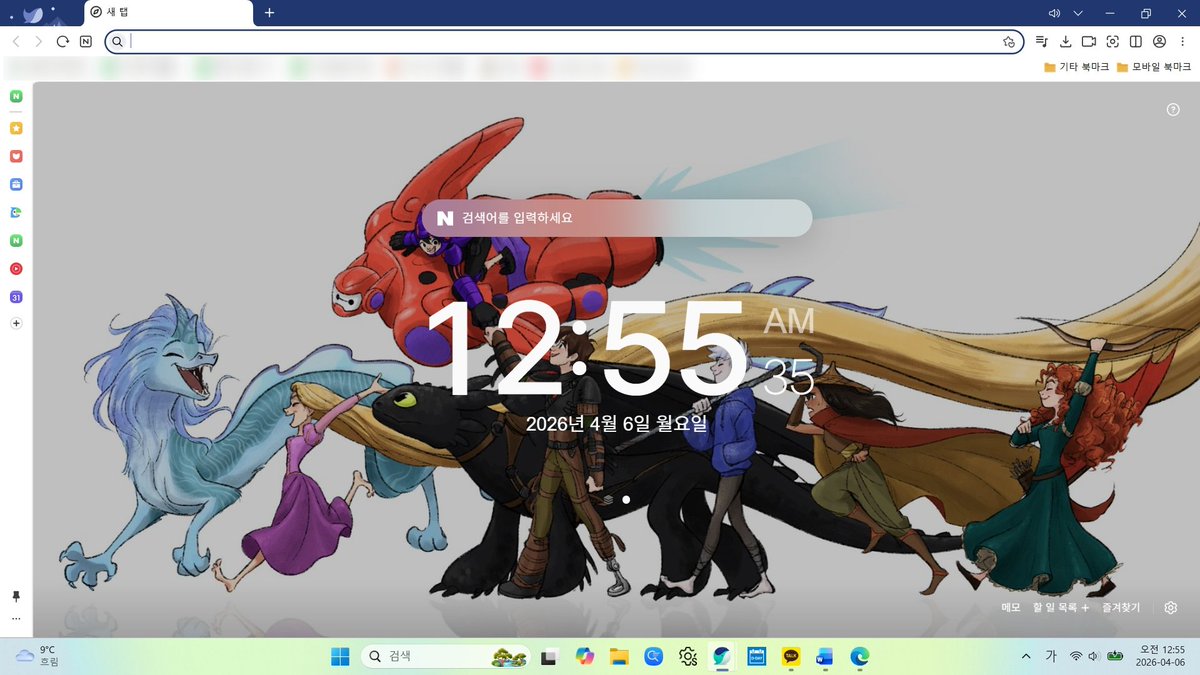Open Task View in the taskbar

tap(548, 656)
